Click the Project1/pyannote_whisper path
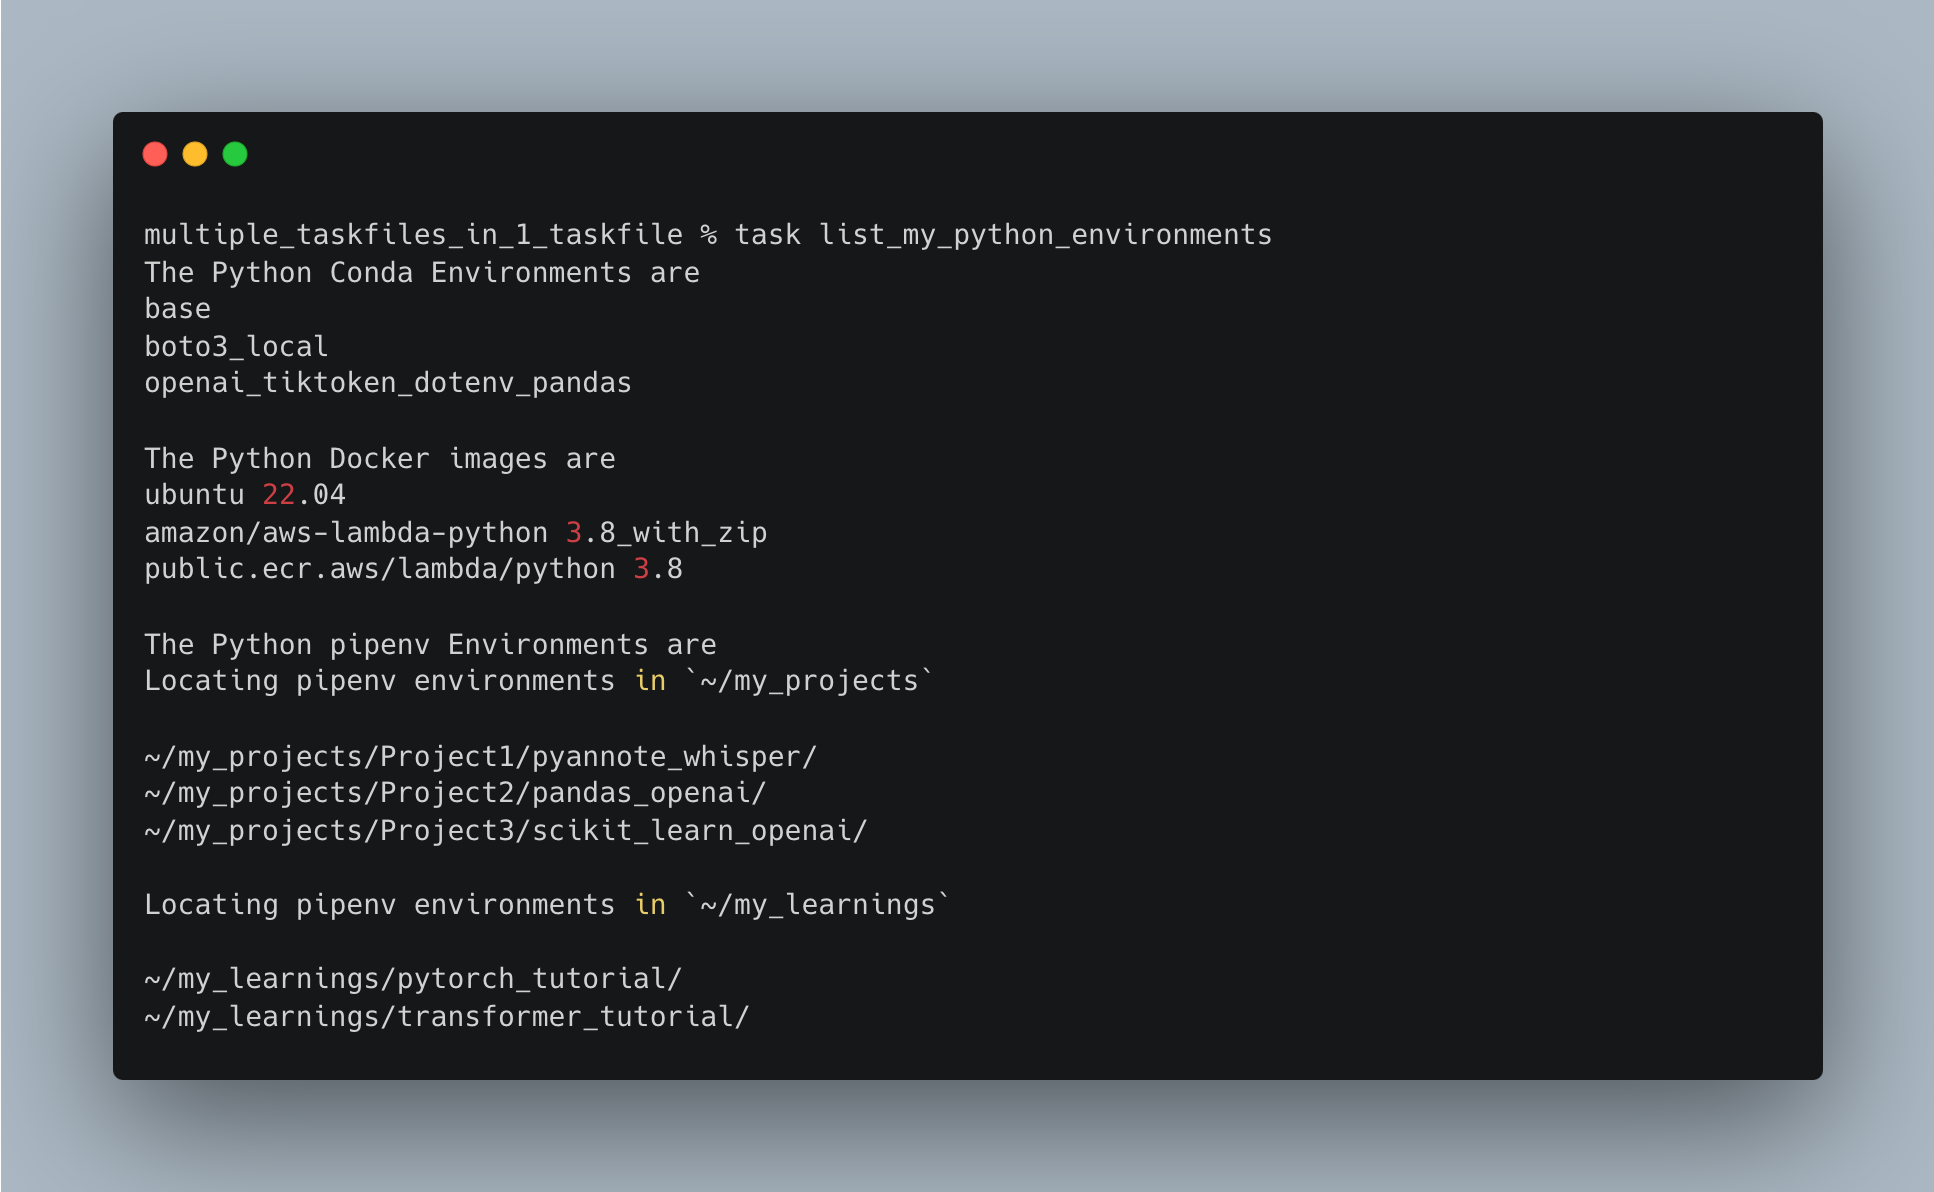 click(480, 757)
